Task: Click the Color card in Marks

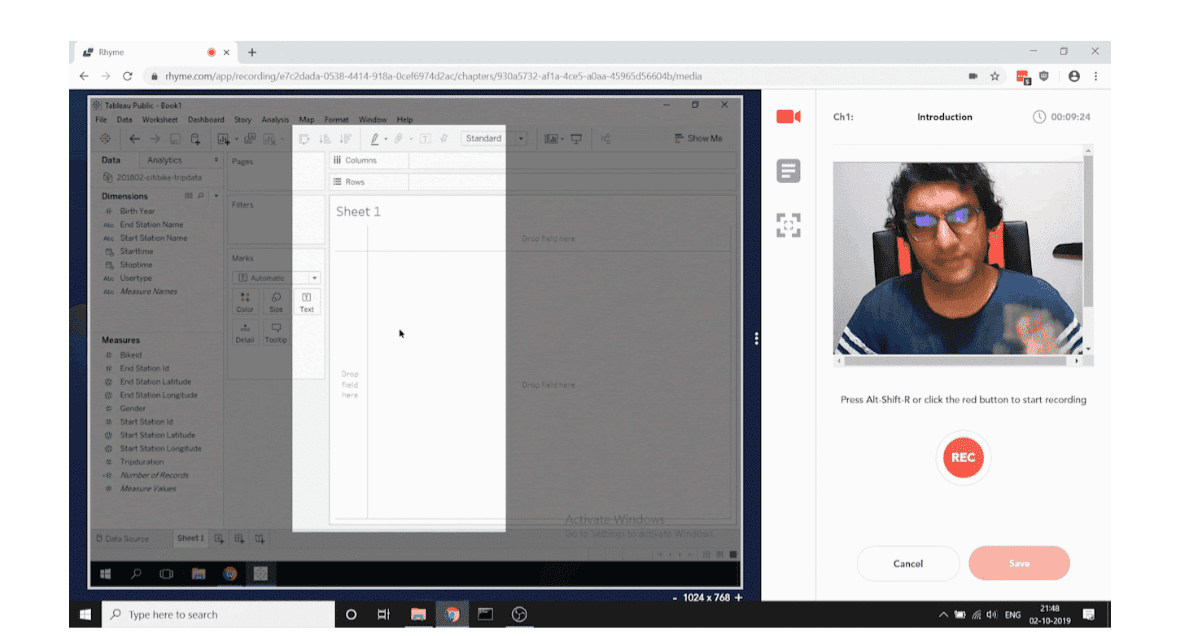Action: click(x=244, y=302)
